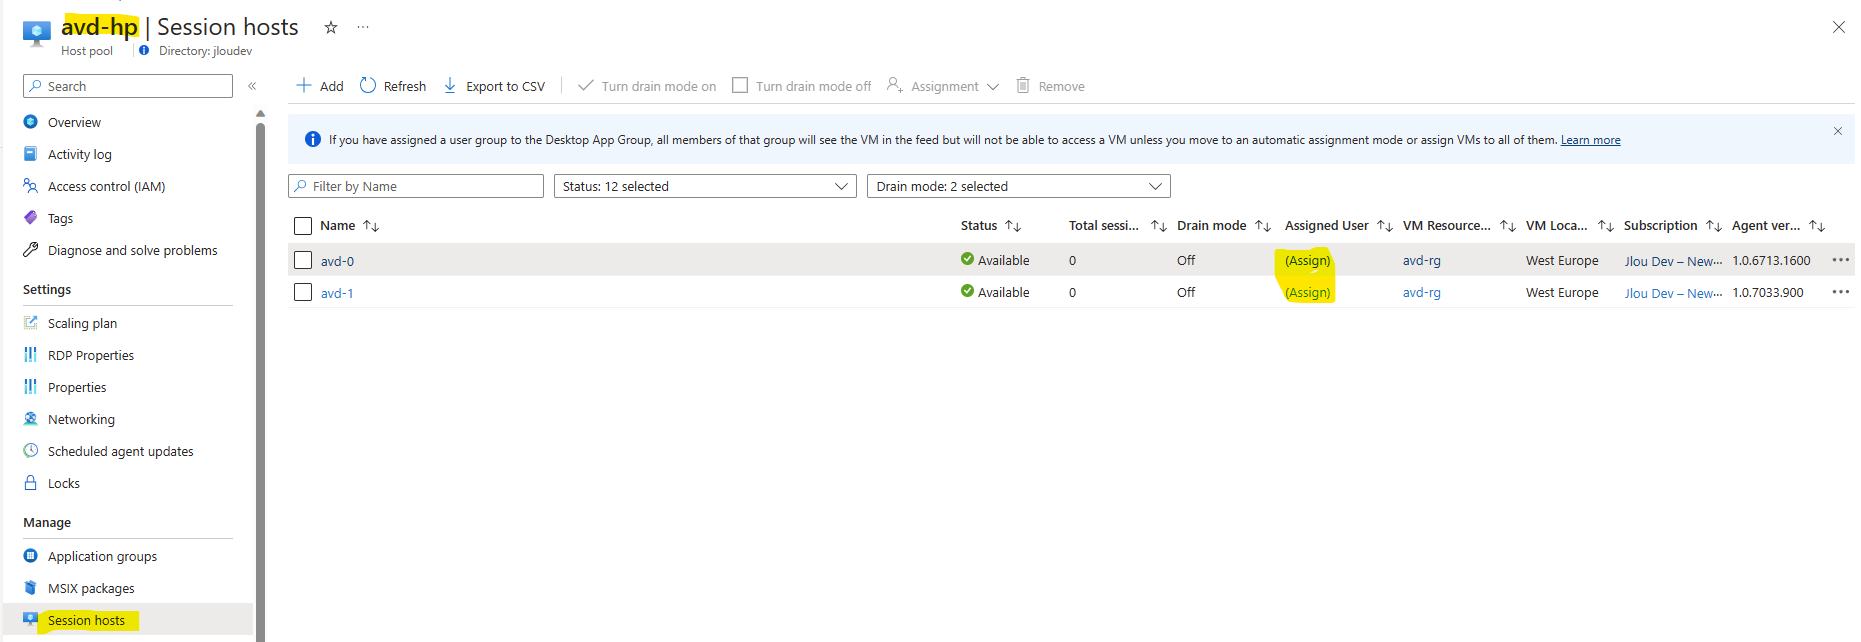Click the favorite star icon next to Session hosts
1861x642 pixels.
331,27
